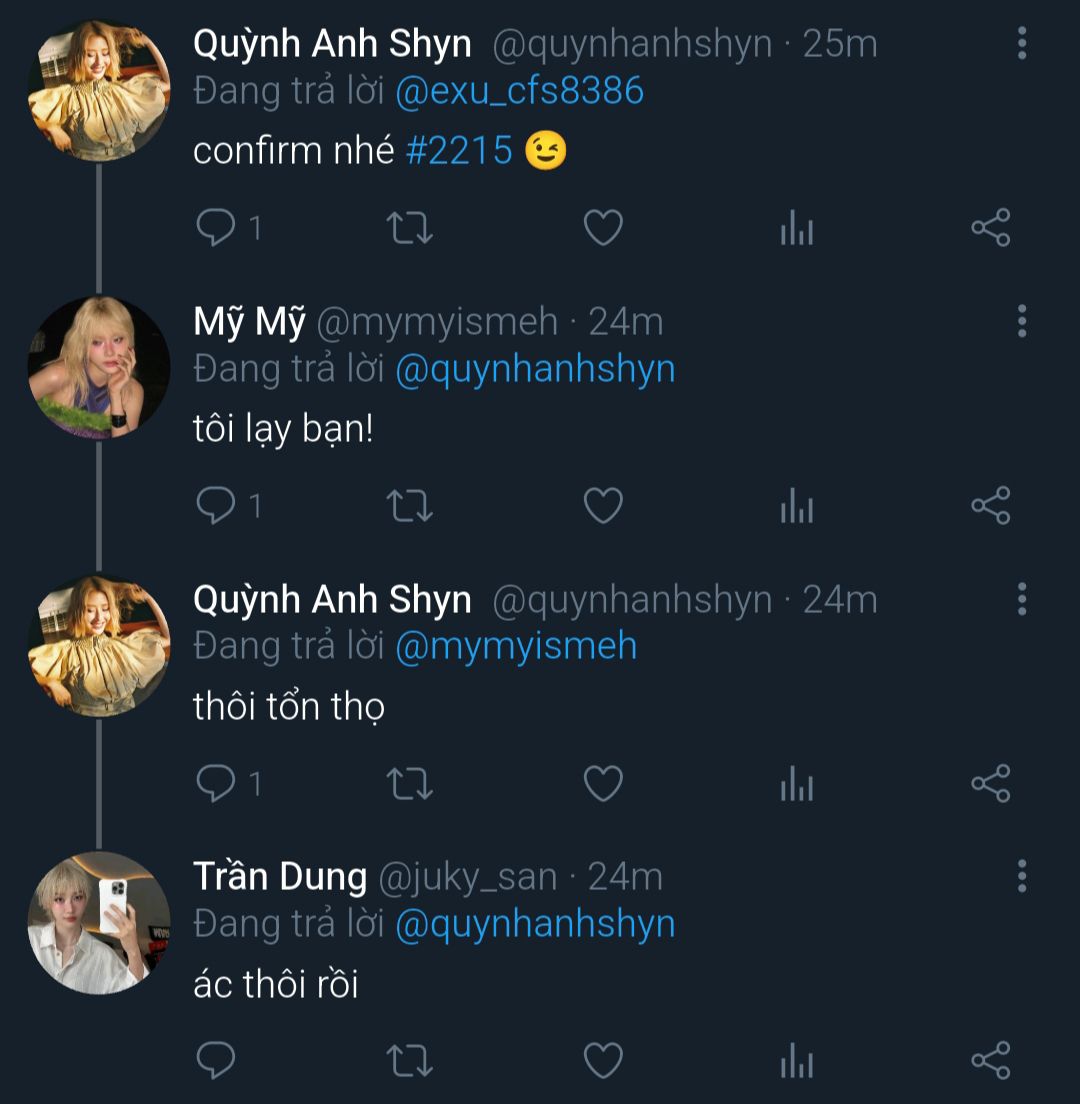
Task: Open Mỹ Mỹ's profile picture
Action: coord(98,367)
